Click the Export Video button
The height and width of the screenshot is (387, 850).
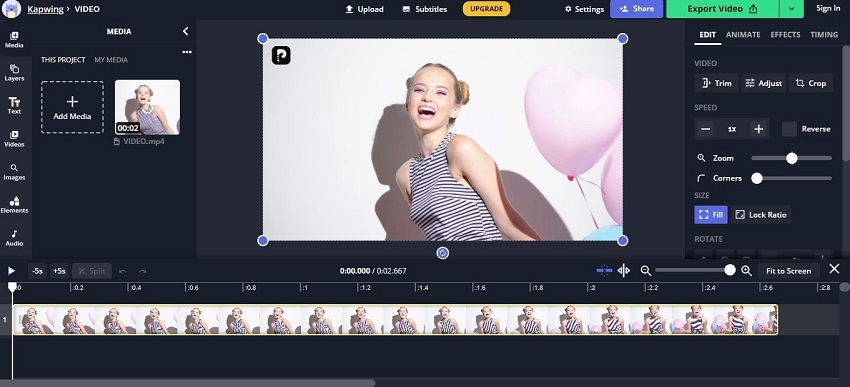click(723, 9)
